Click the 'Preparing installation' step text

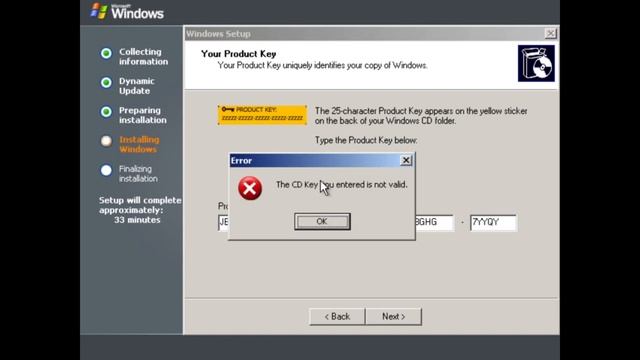(142, 115)
